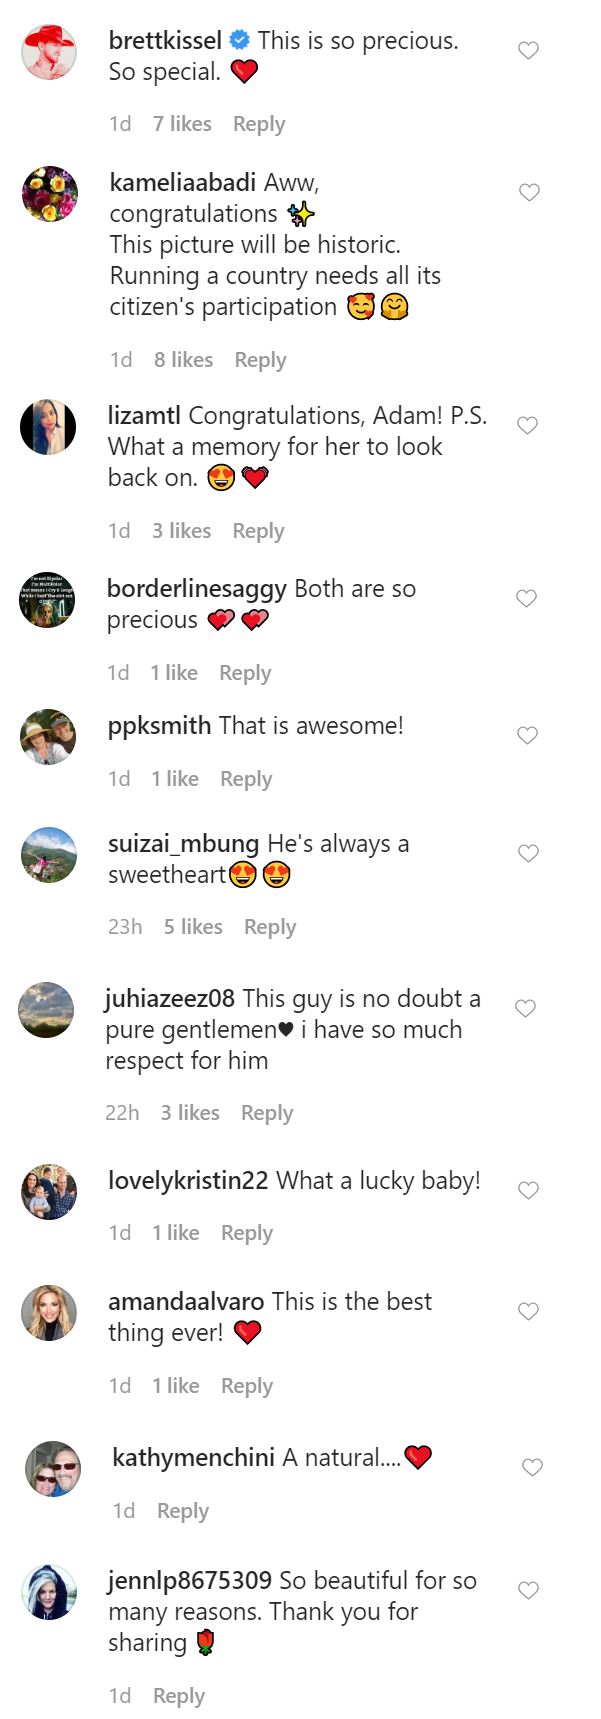Viewport: 601px width, 1719px height.
Task: Like kathymenchini's comment heart icon
Action: pos(532,1467)
